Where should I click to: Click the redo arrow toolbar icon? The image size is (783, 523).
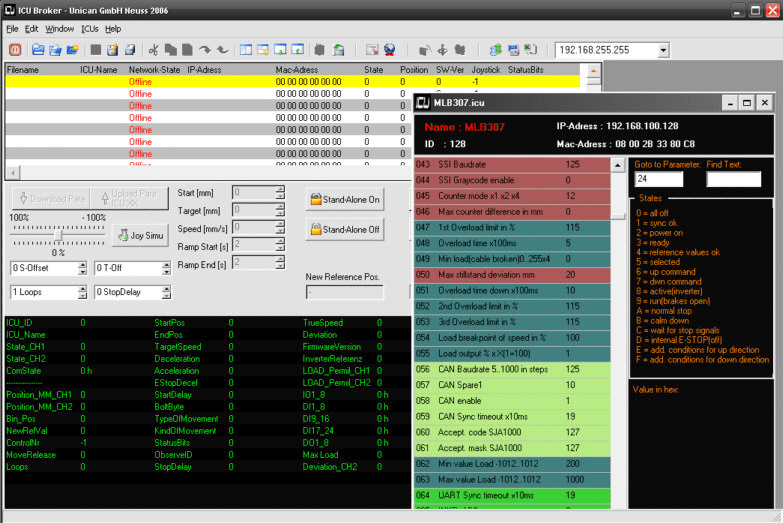pos(204,50)
